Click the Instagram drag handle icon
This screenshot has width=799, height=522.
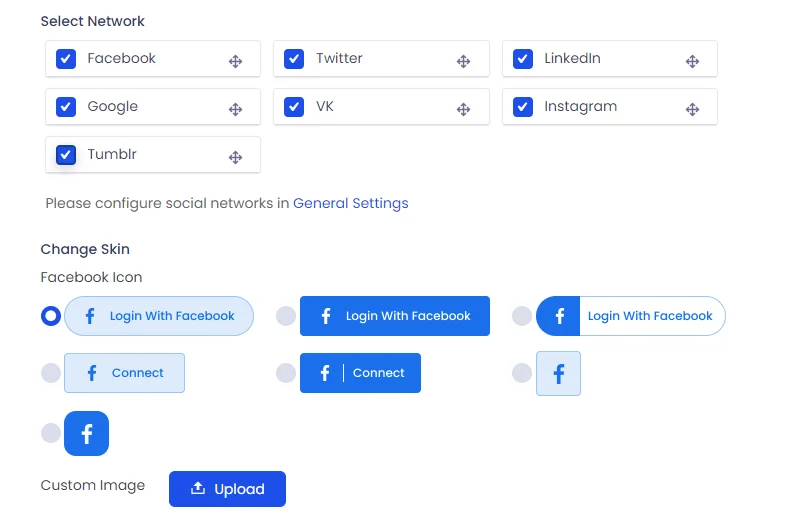point(692,109)
